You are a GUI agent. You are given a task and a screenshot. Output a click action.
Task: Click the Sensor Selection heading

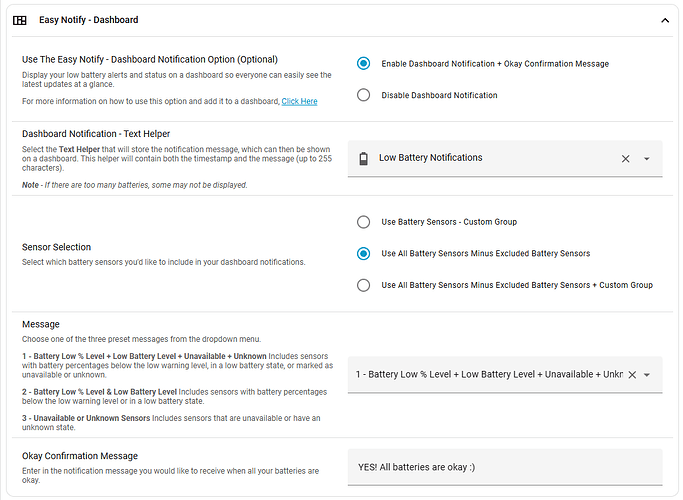56,246
